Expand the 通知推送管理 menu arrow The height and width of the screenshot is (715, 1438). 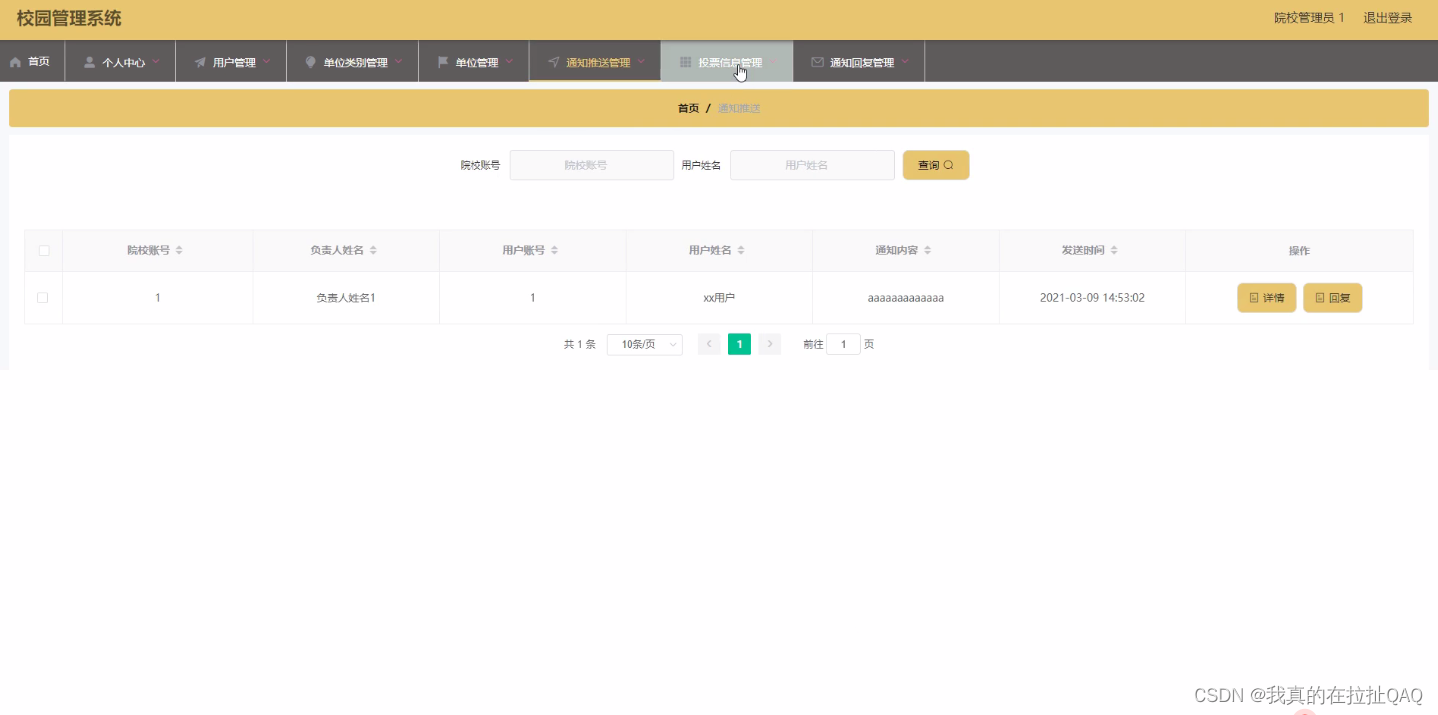(x=641, y=61)
